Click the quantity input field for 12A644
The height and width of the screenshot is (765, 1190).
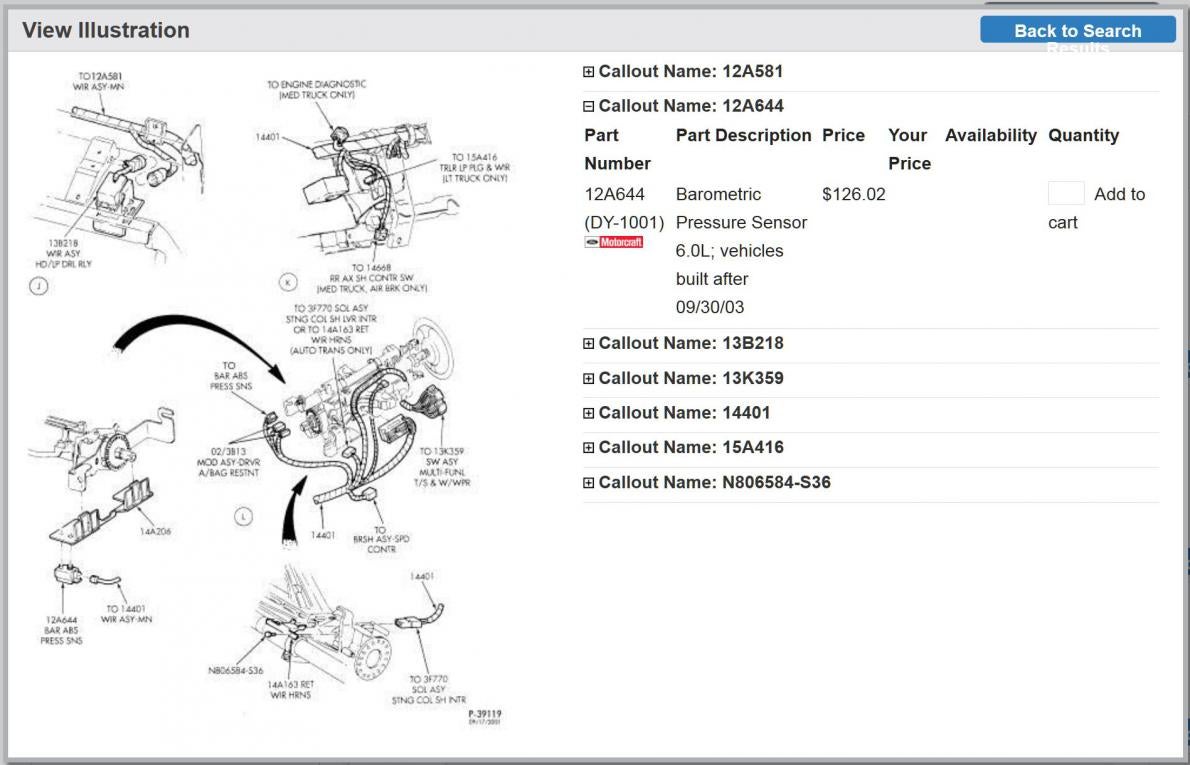1066,194
